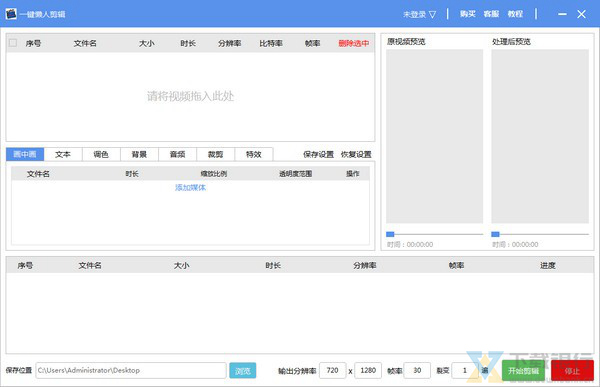
Task: Click the 大小 column header in output list
Action: [181, 265]
